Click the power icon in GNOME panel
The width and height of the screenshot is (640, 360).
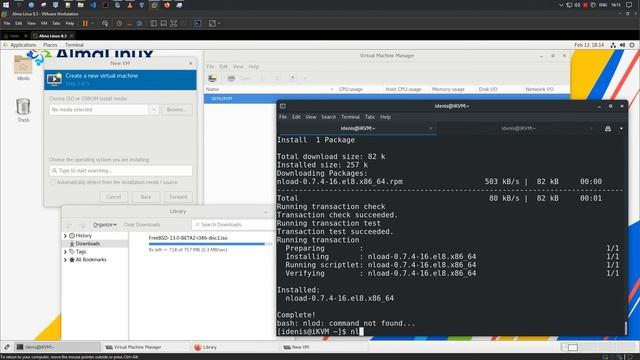[632, 45]
